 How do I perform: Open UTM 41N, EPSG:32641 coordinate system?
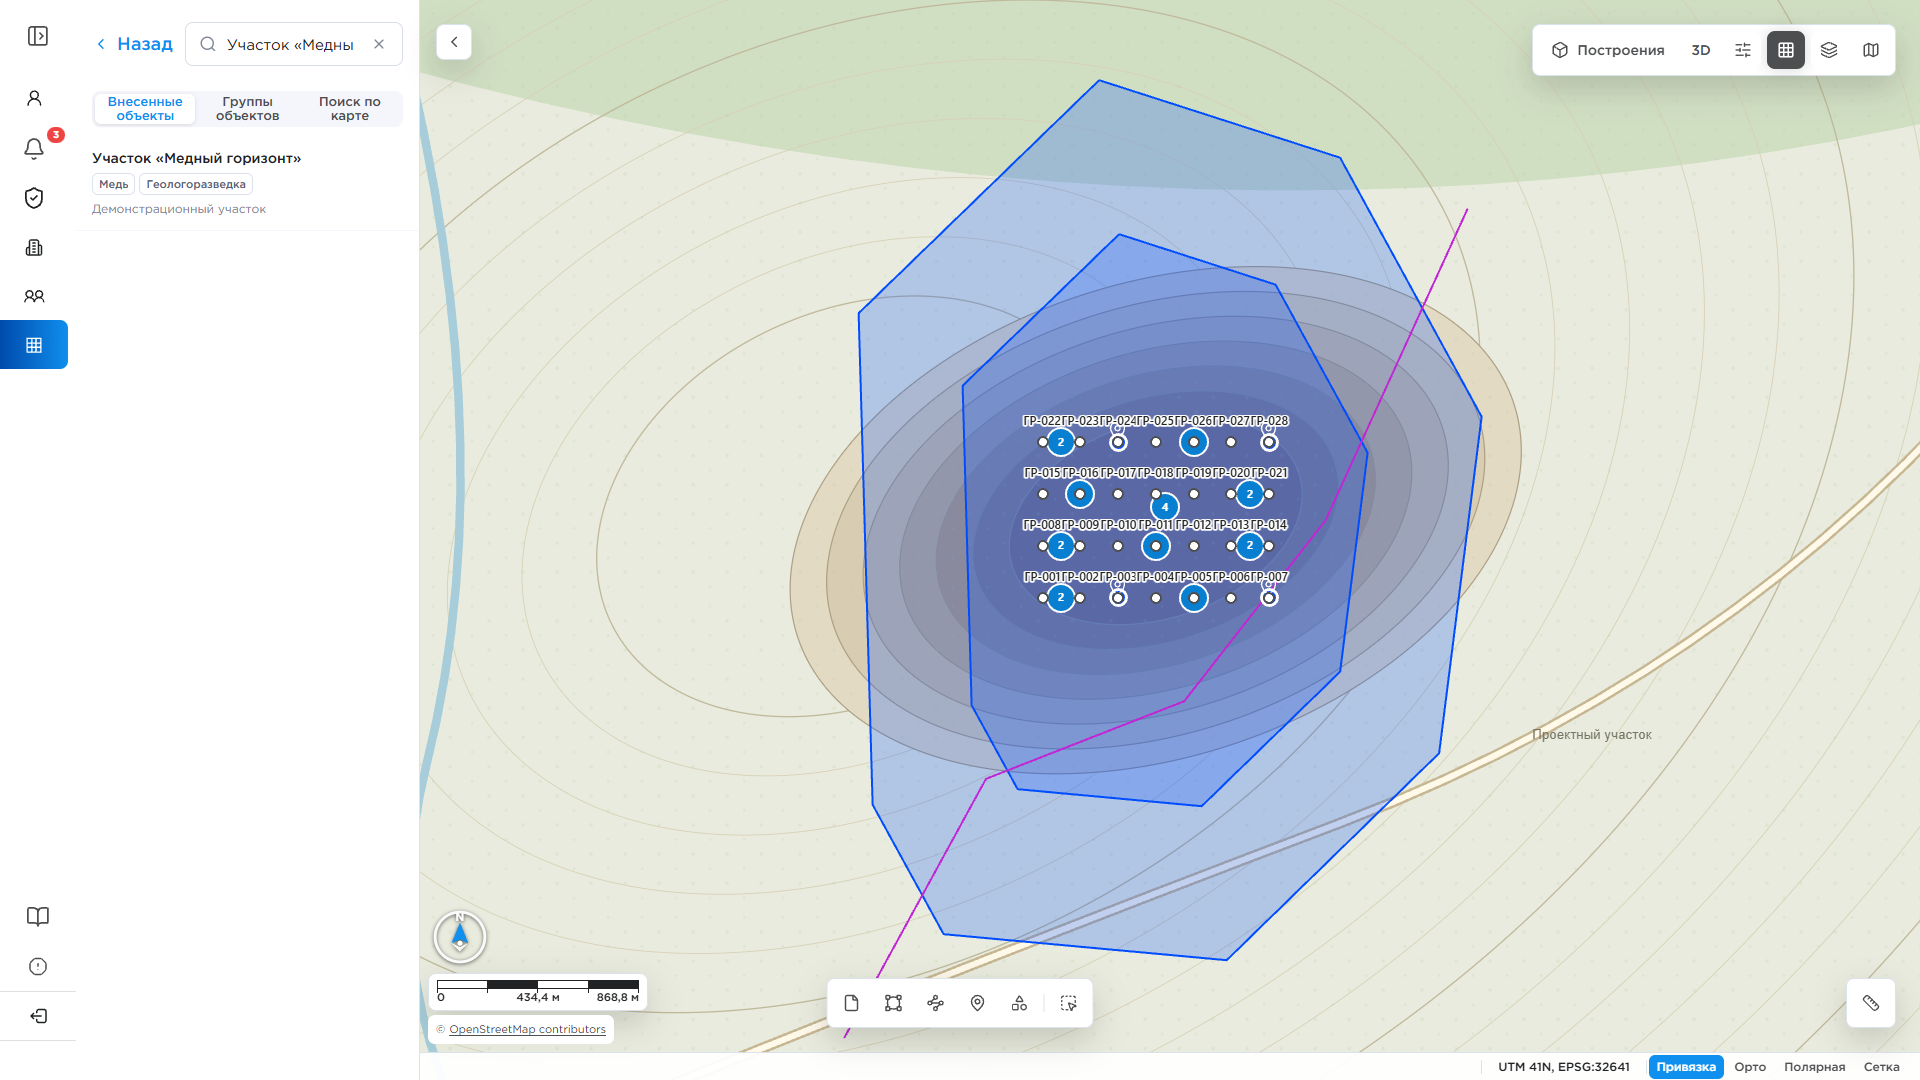tap(1564, 1067)
